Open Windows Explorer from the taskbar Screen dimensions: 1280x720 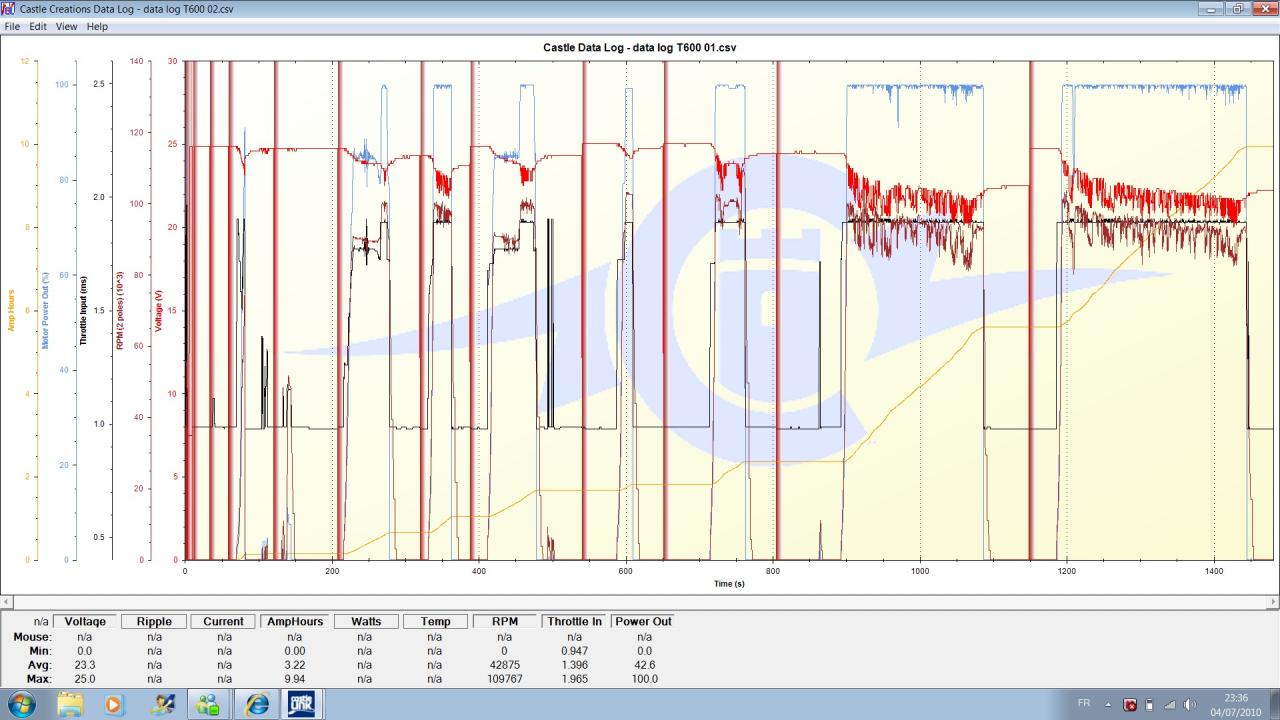[x=70, y=704]
